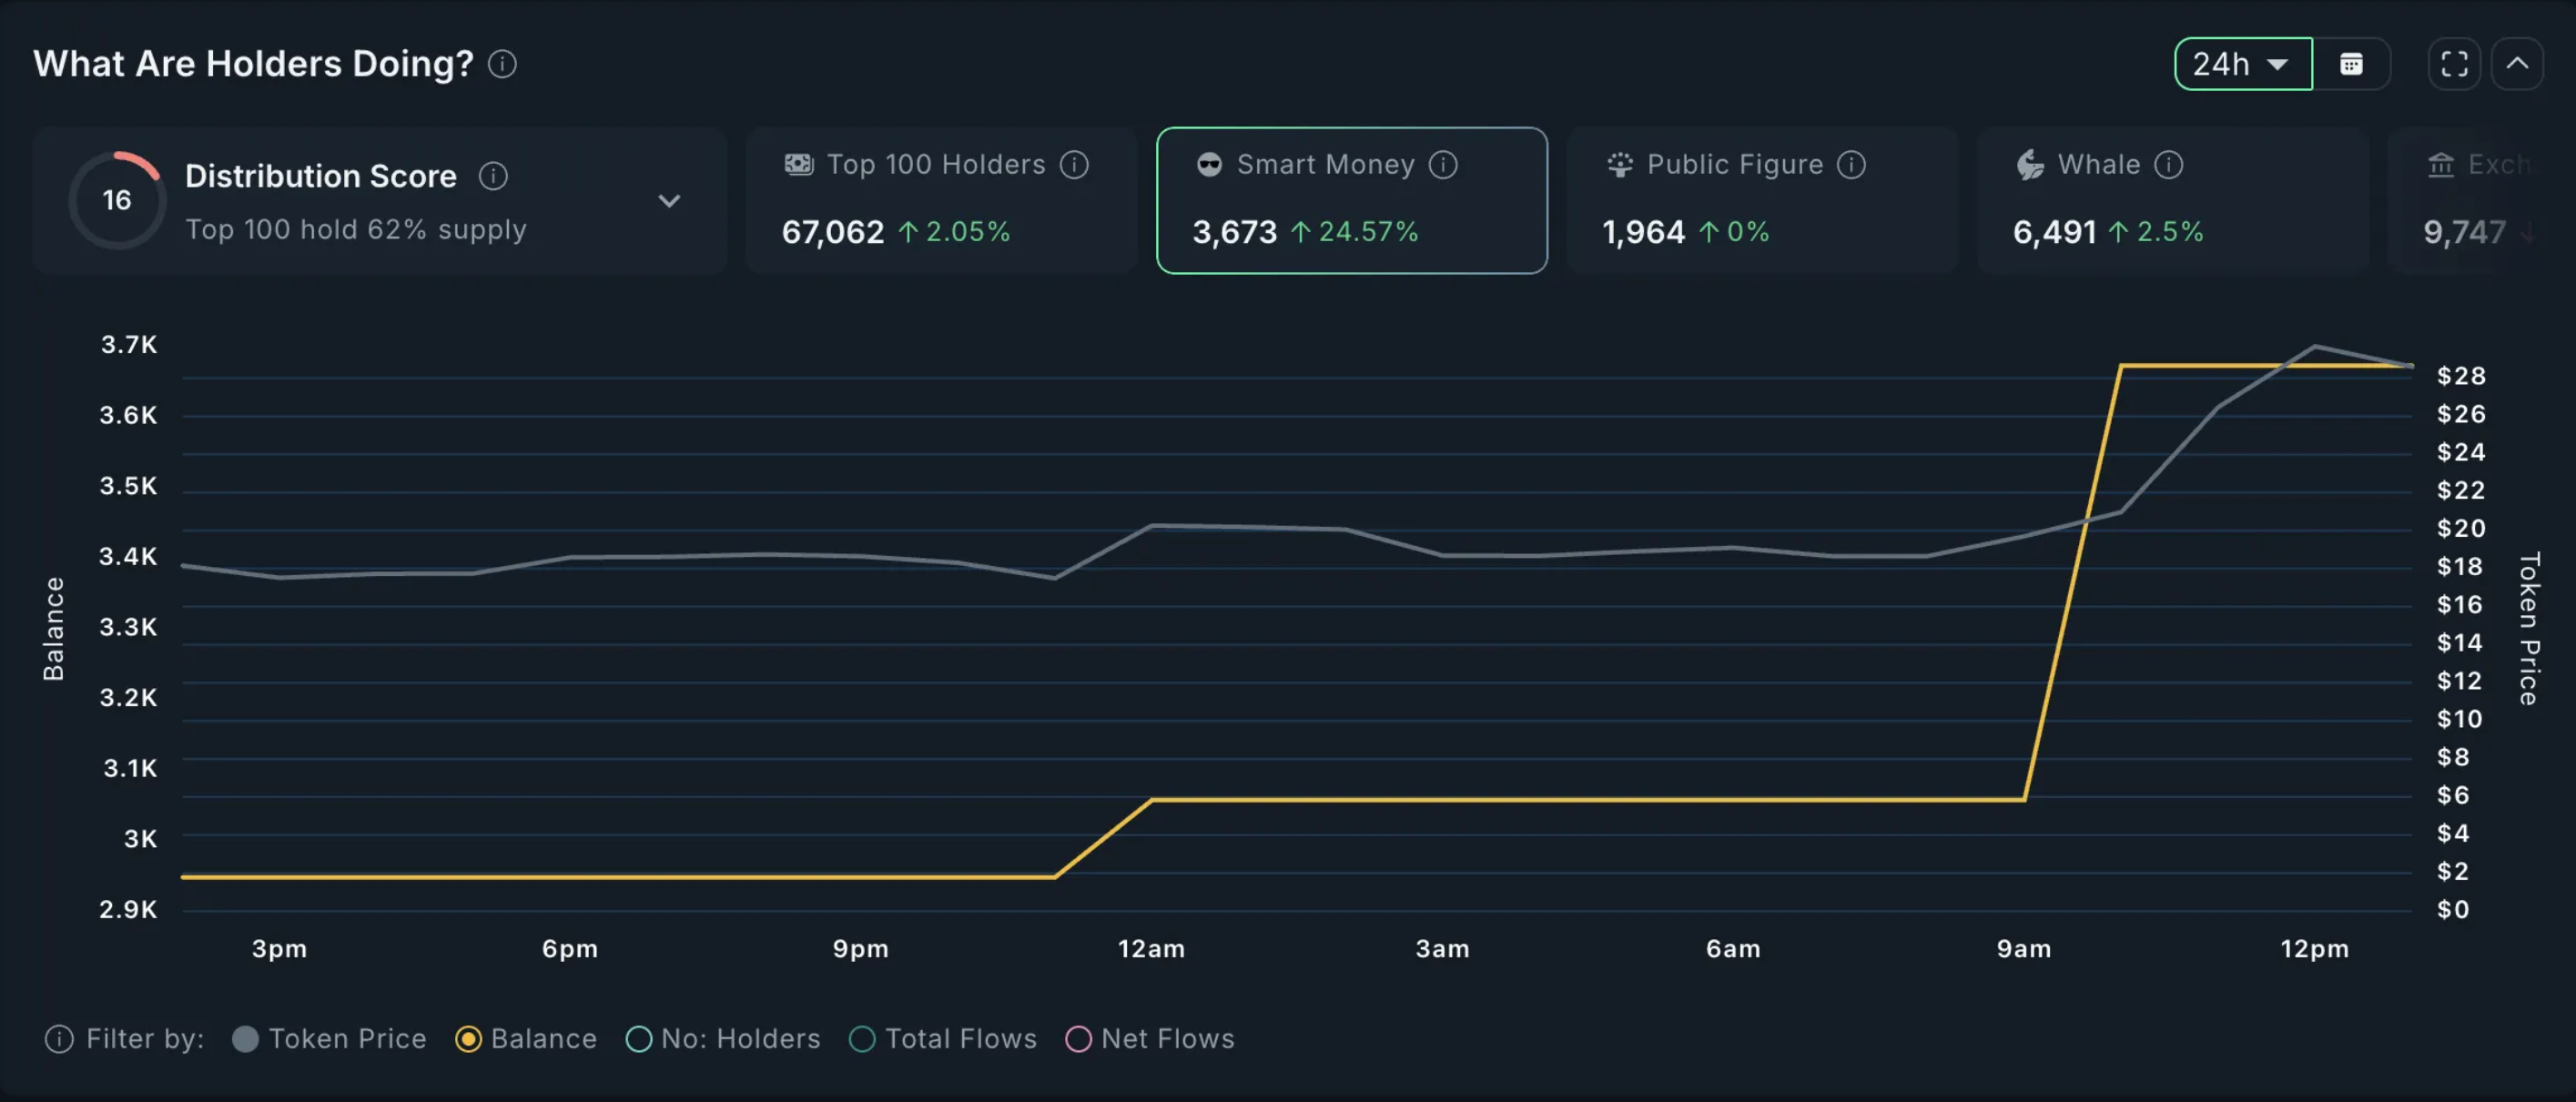Open the calendar date picker icon
Viewport: 2576px width, 1102px height.
[x=2351, y=64]
